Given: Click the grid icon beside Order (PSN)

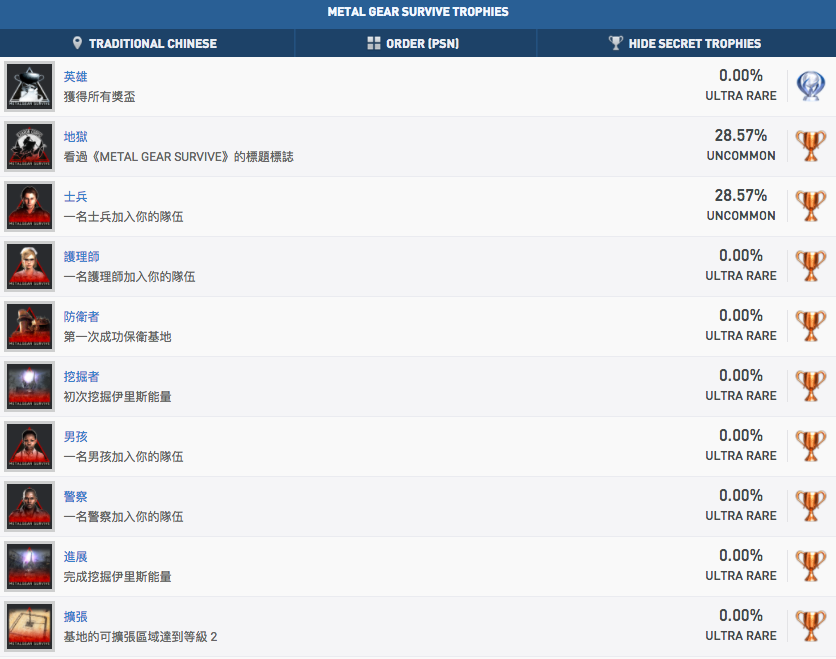Looking at the screenshot, I should pyautogui.click(x=374, y=43).
